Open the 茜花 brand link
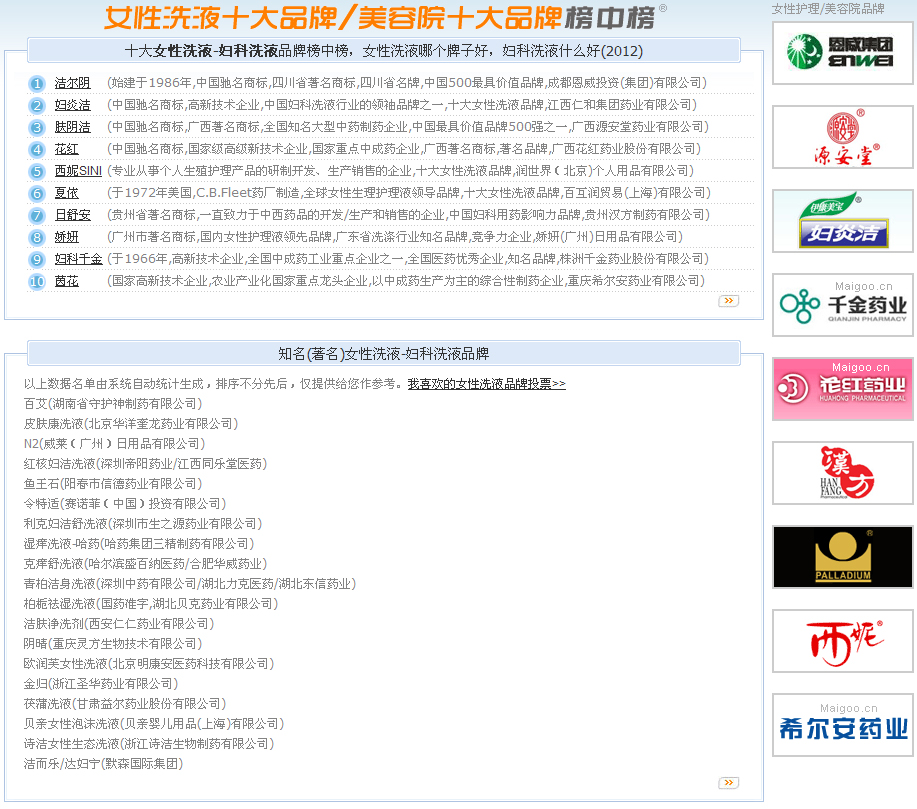917x809 pixels. pyautogui.click(x=67, y=281)
